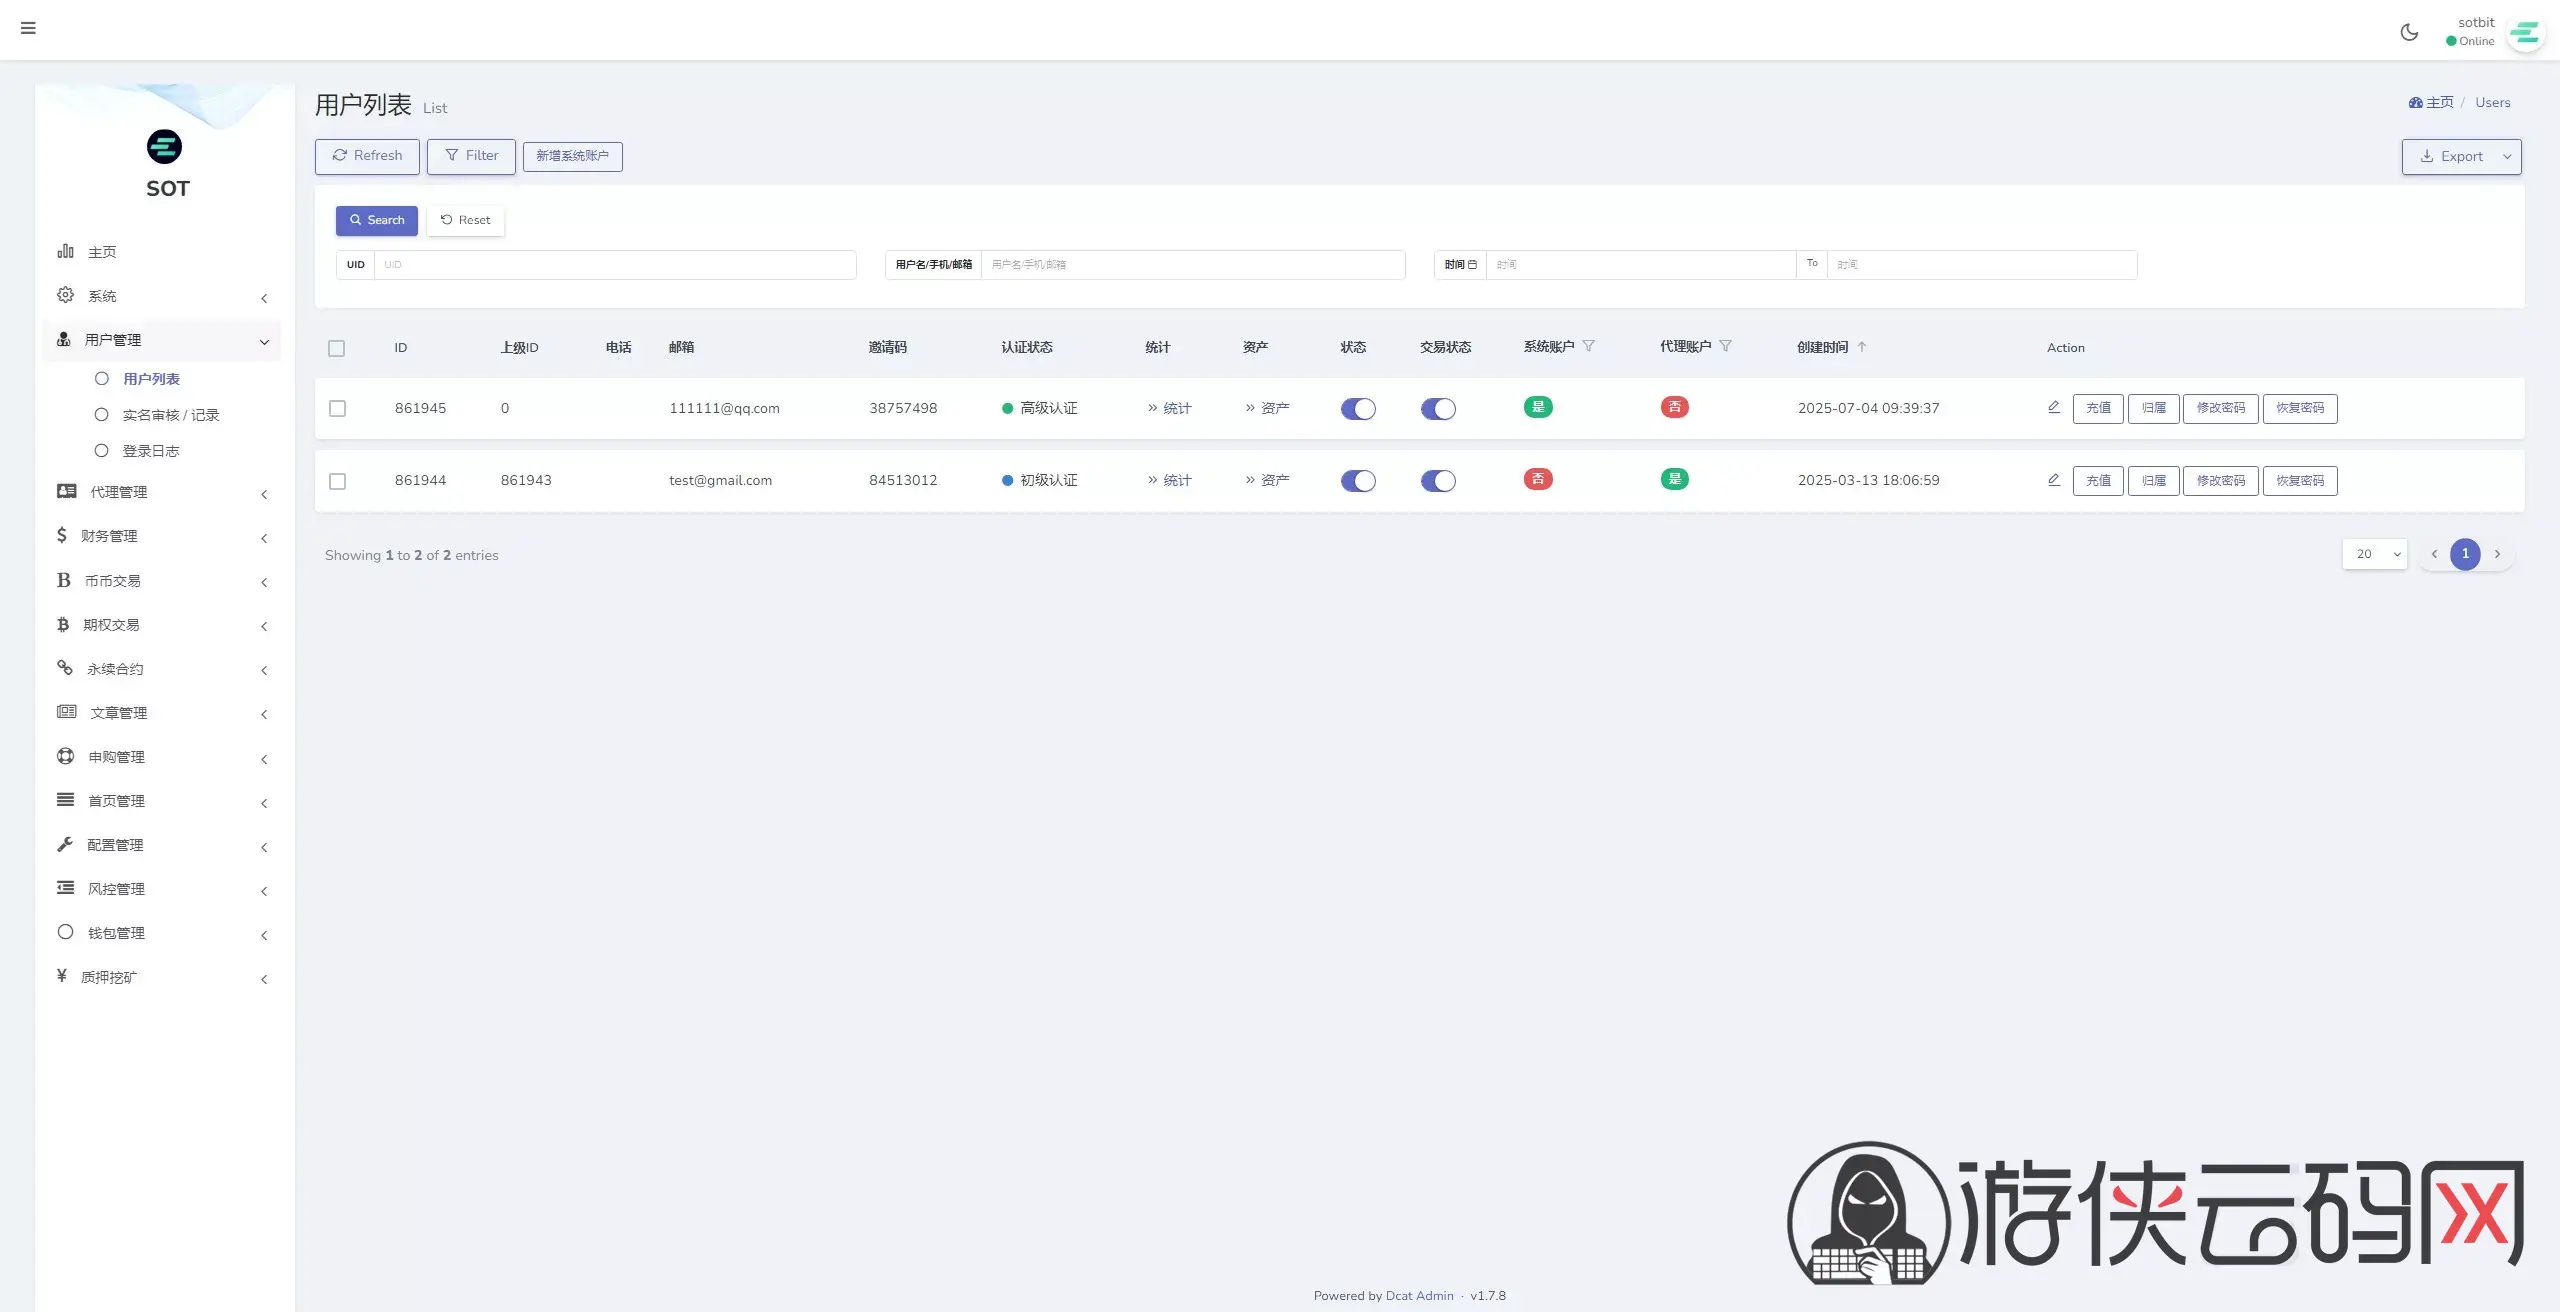Open 实名审核 / 记录 in the sidebar
The width and height of the screenshot is (2560, 1312).
(x=170, y=415)
